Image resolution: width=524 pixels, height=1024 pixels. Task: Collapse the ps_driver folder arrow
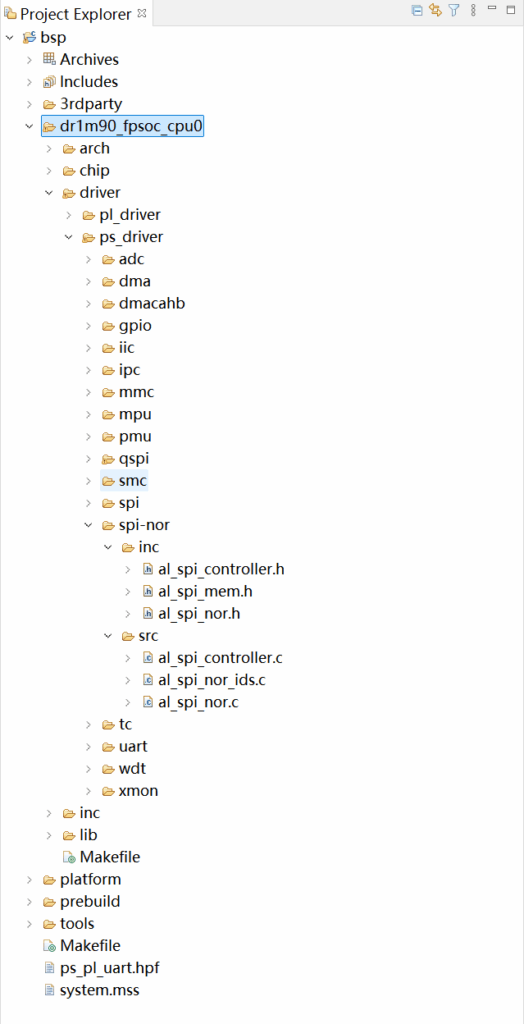tap(69, 237)
